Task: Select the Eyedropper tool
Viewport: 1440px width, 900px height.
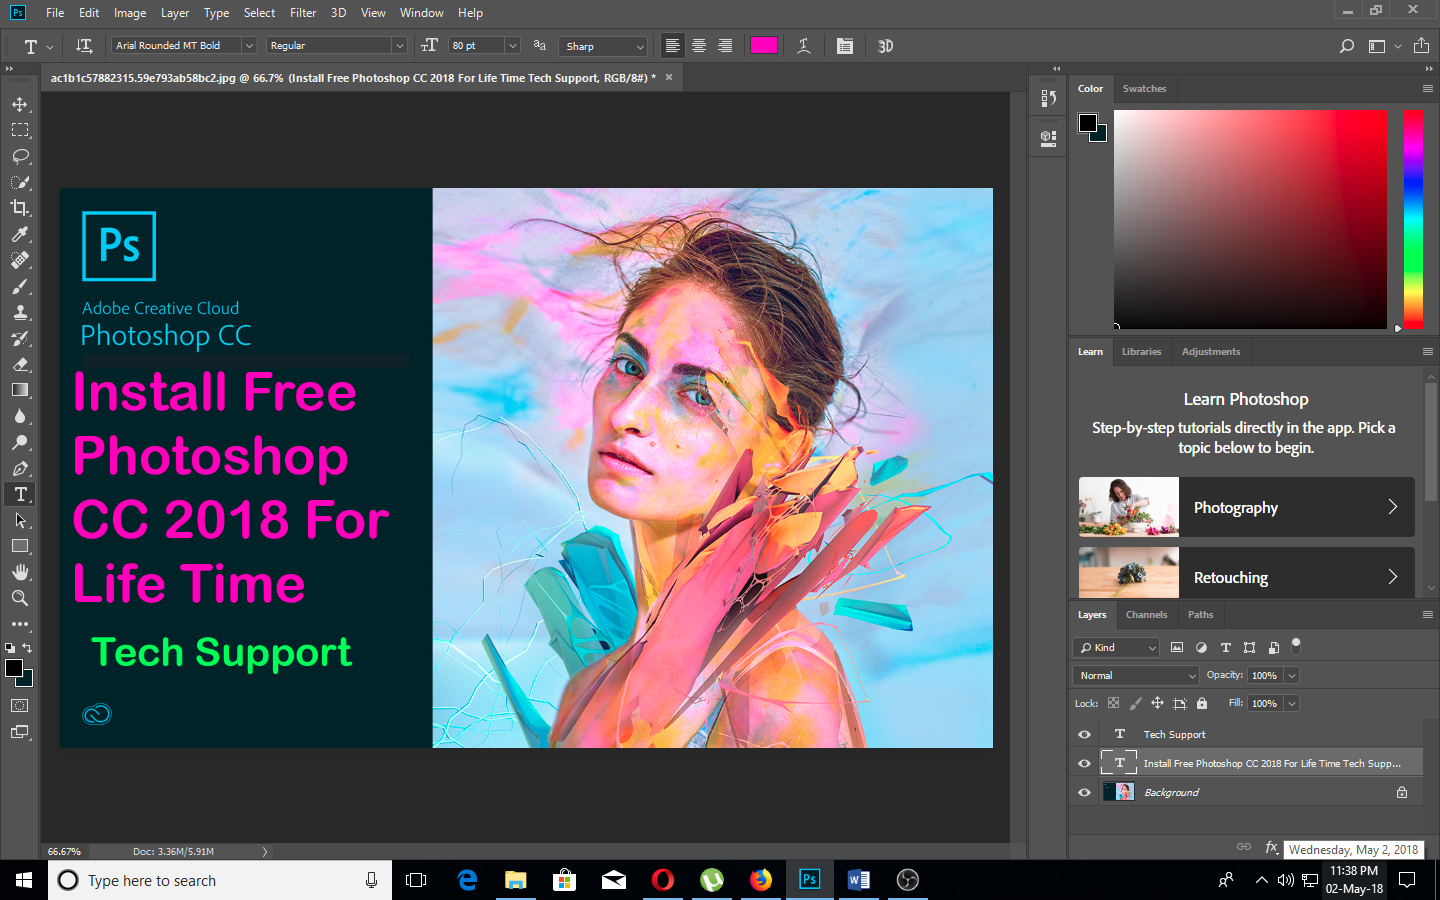Action: point(20,234)
